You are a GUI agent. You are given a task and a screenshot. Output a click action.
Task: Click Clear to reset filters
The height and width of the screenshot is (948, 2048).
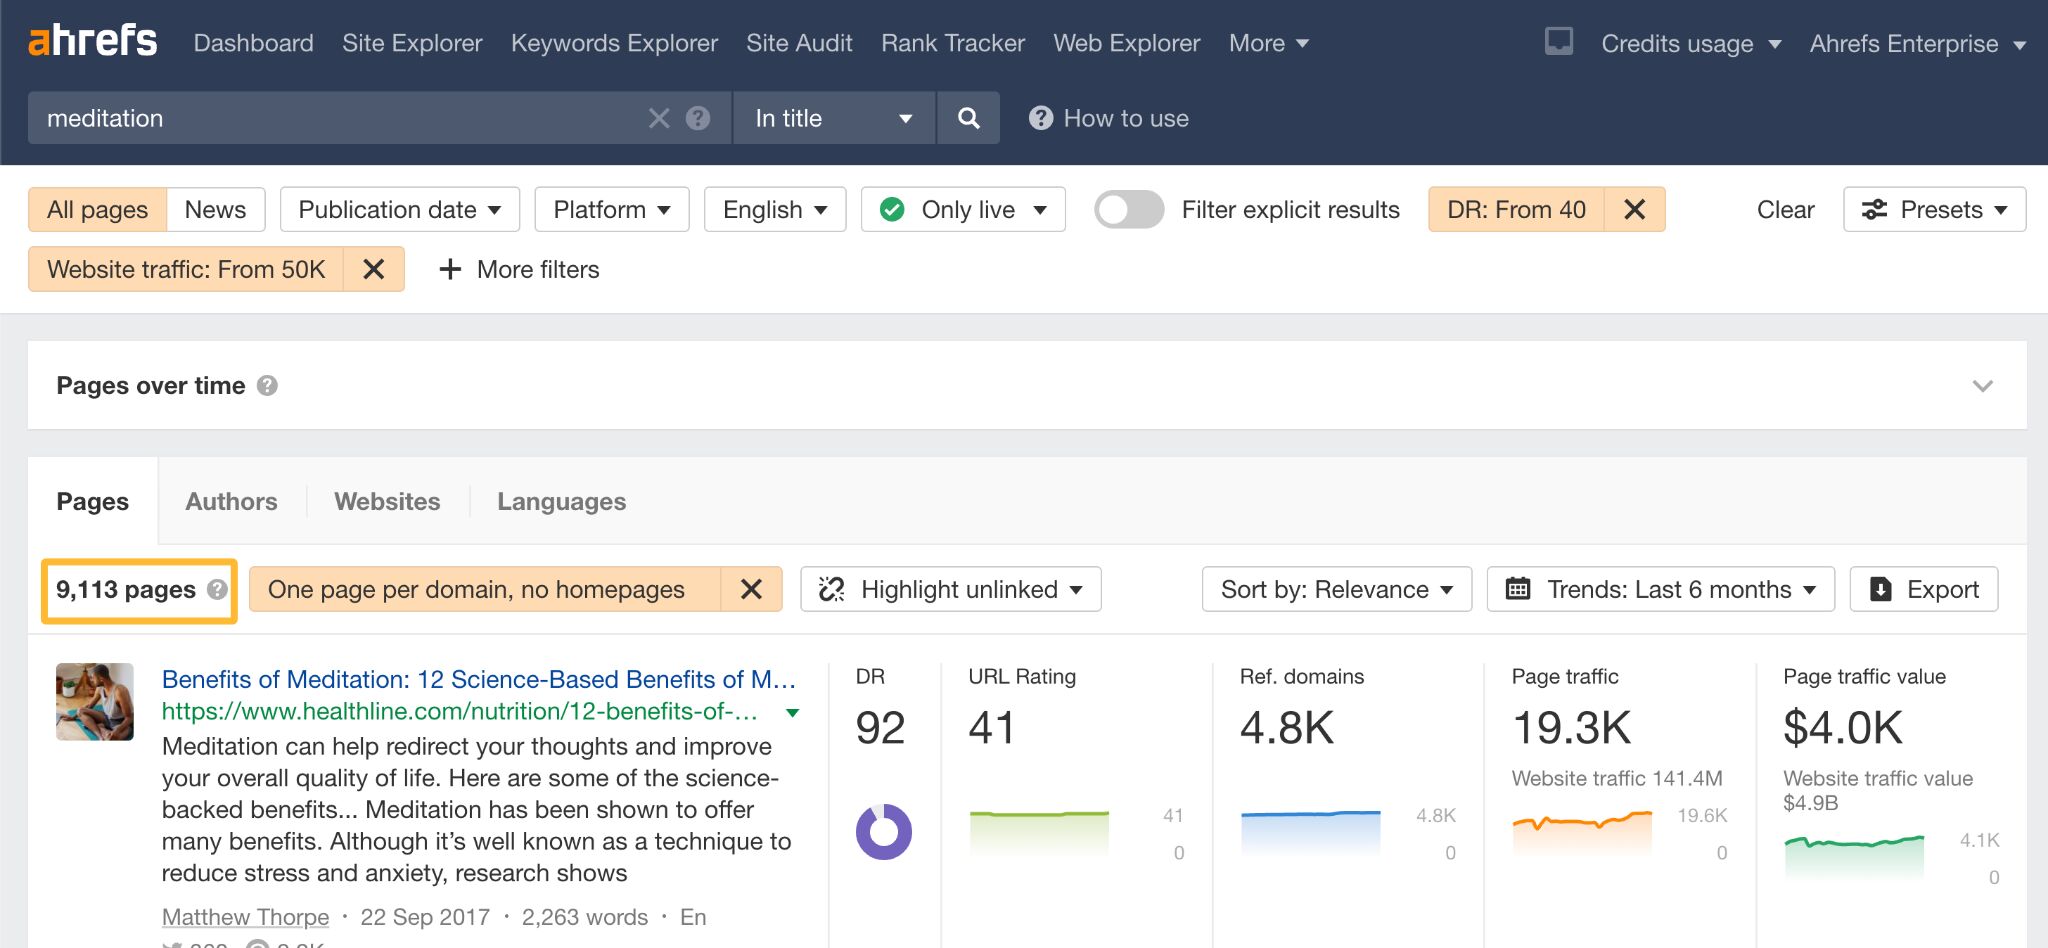[x=1784, y=209]
